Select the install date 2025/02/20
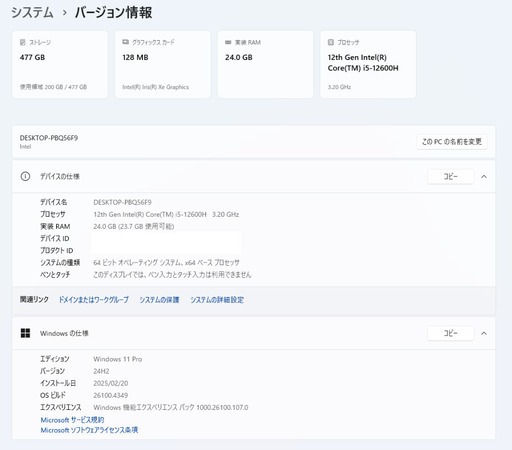Viewport: 512px width, 450px height. pos(111,383)
